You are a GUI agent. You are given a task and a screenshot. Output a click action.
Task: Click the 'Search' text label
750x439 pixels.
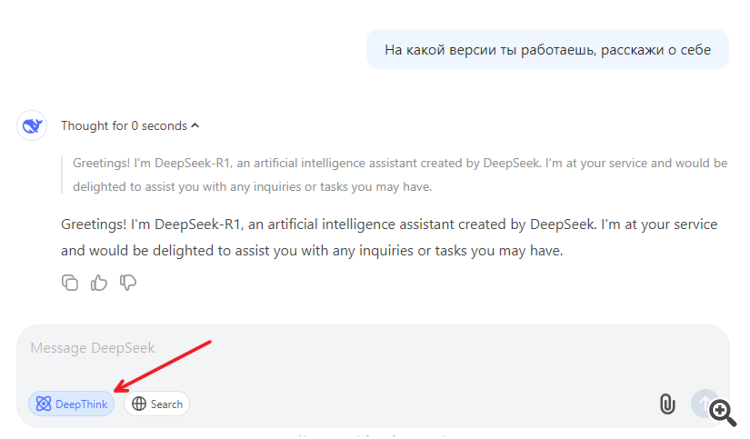[166, 404]
